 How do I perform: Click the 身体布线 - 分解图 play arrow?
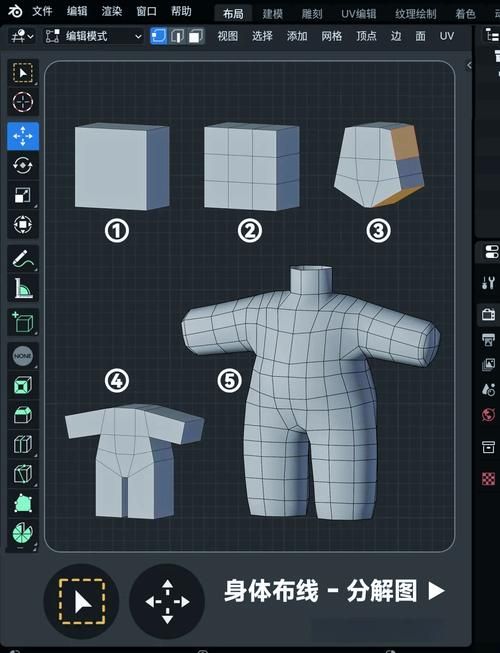[436, 591]
